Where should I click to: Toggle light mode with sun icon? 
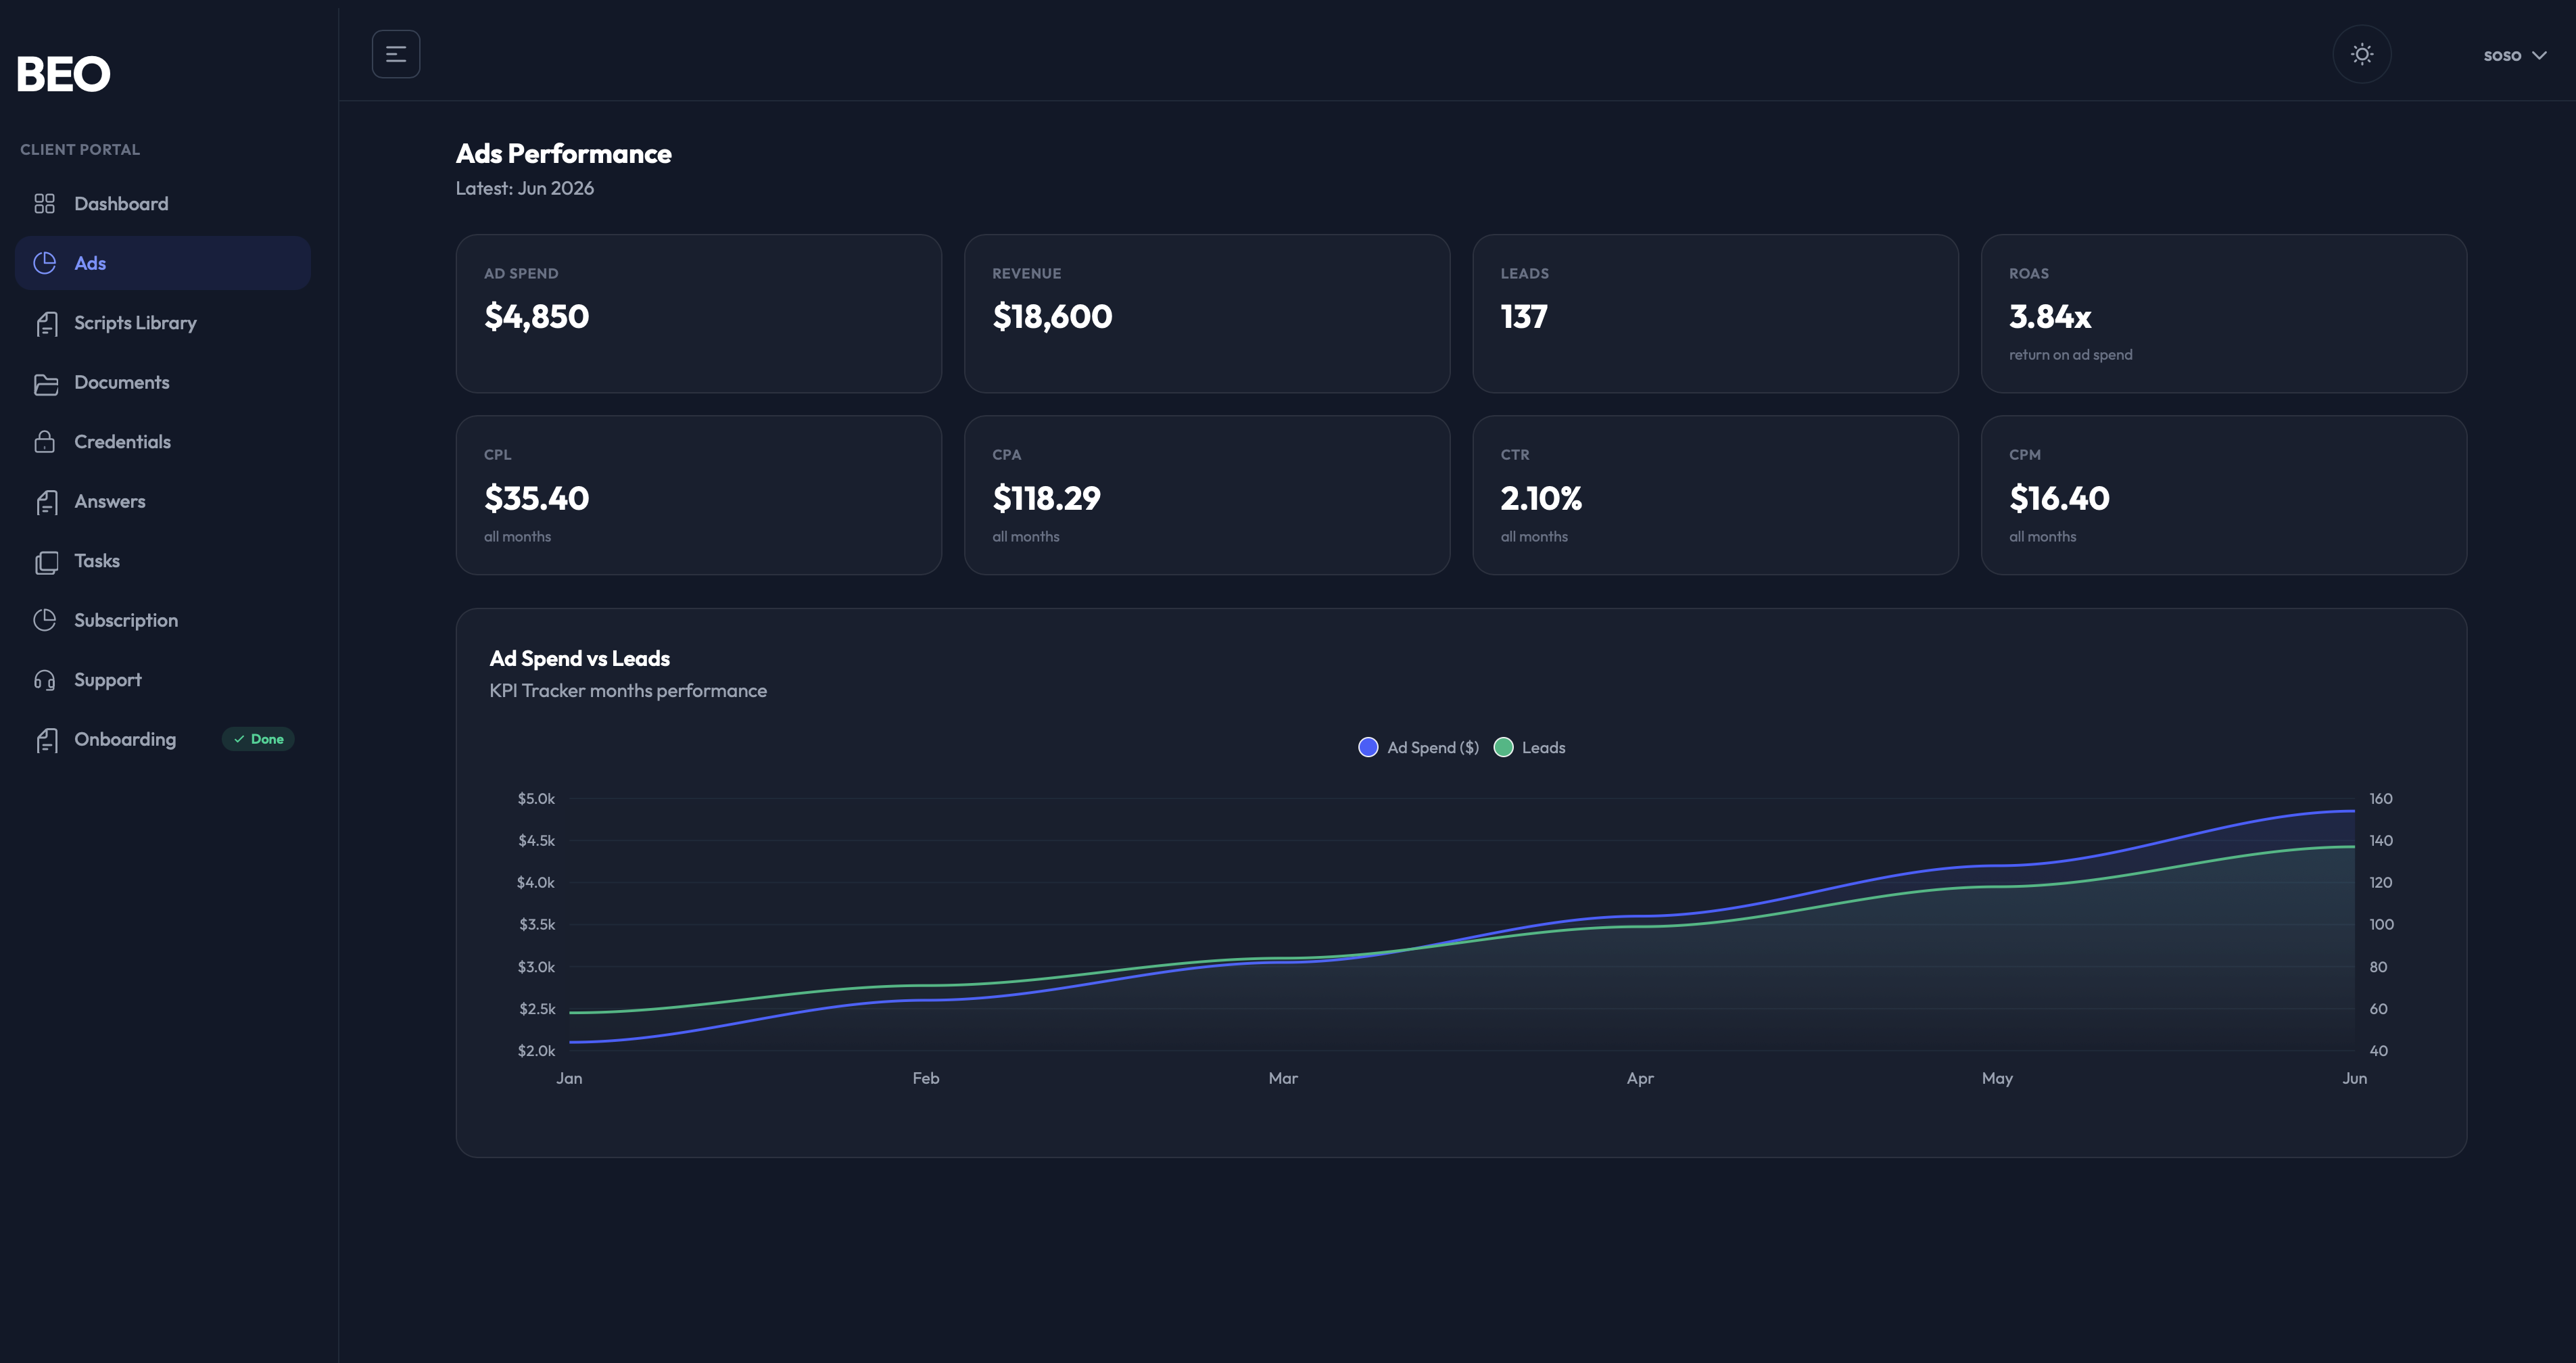[2361, 54]
